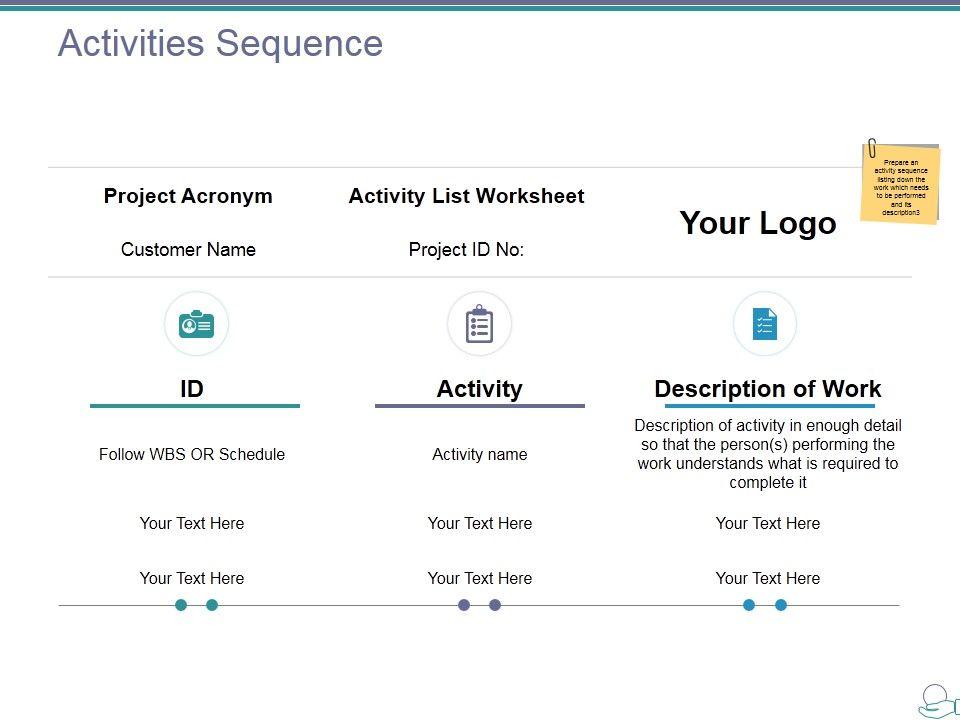Select first Your Text Here under ID
The width and height of the screenshot is (960, 720).
tap(192, 523)
